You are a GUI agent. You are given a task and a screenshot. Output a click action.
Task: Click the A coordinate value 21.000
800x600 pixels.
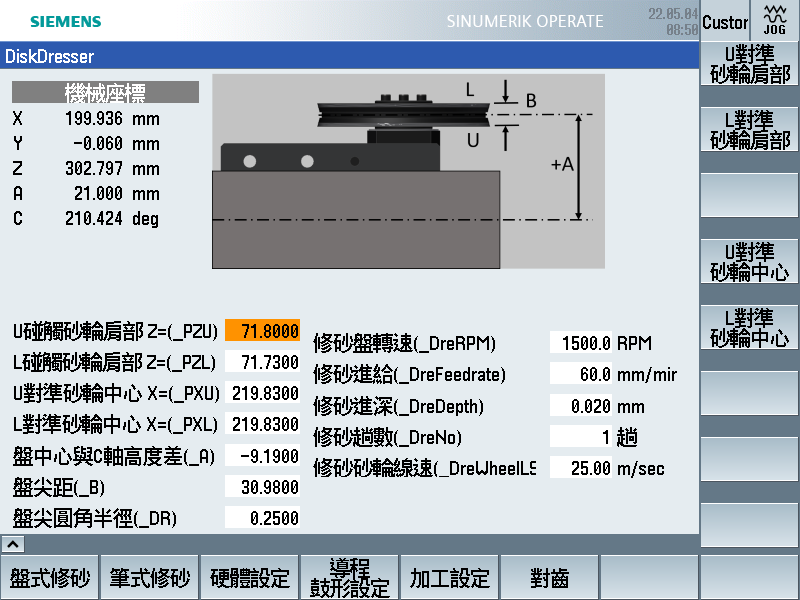pyautogui.click(x=98, y=193)
